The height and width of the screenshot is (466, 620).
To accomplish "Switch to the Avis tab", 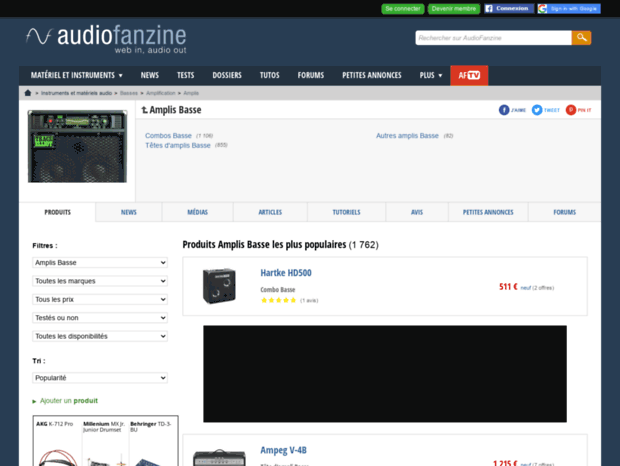I will point(417,212).
